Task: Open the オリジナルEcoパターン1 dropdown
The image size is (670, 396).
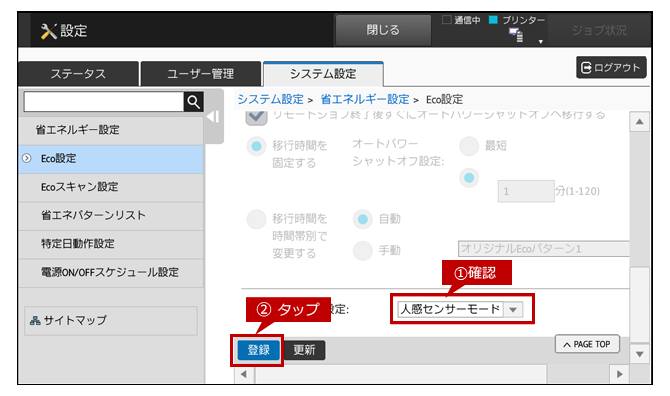Action: click(x=544, y=249)
